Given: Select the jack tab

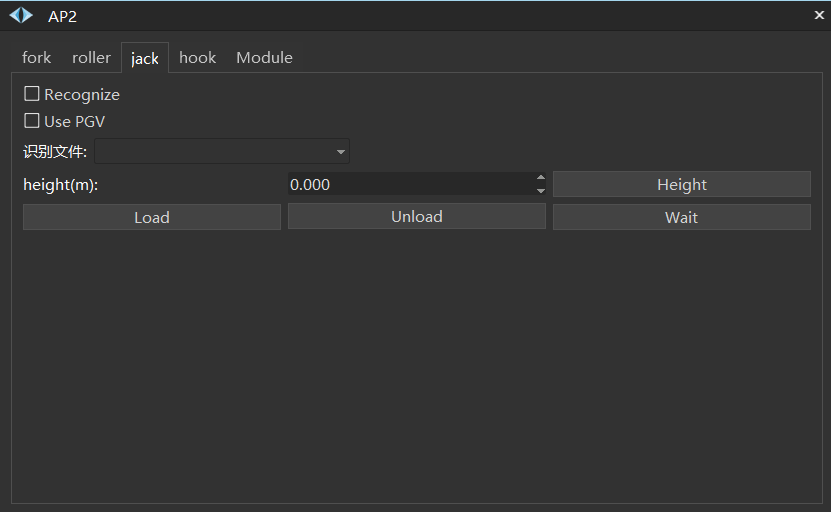Looking at the screenshot, I should pos(145,58).
